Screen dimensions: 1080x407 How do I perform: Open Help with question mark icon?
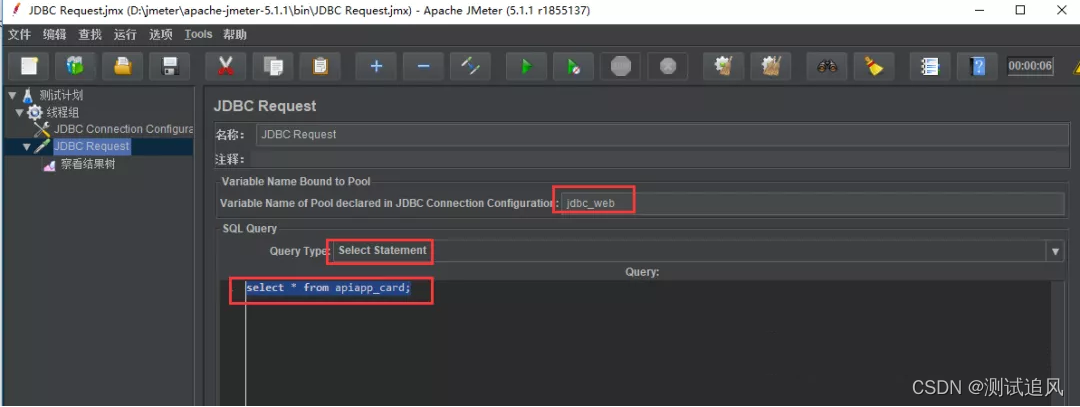(977, 66)
